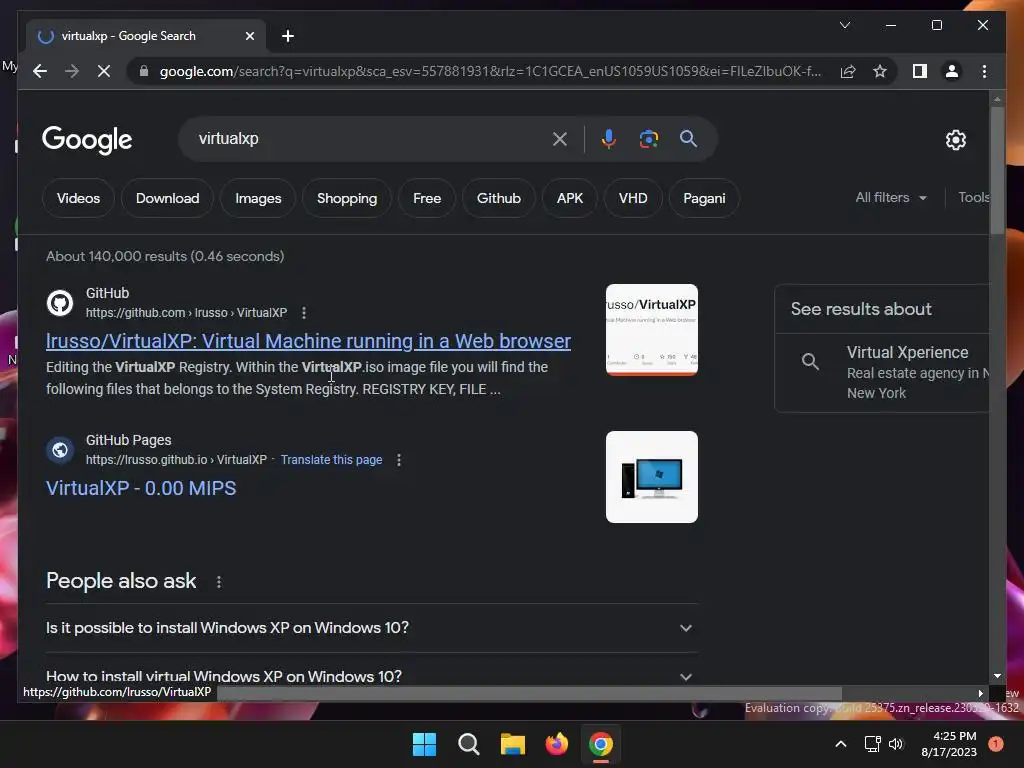Expand 'How to install virtual Windows XP' question

point(372,676)
